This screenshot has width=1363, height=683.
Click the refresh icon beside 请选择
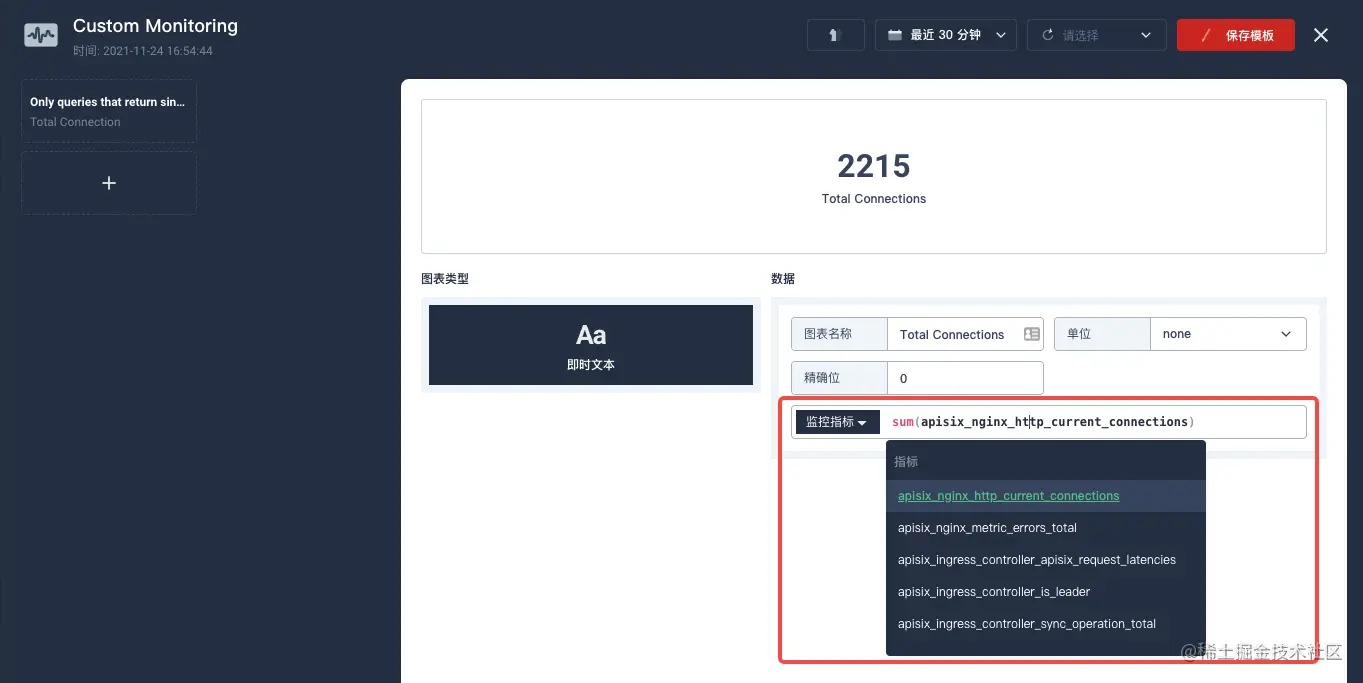click(x=1048, y=35)
